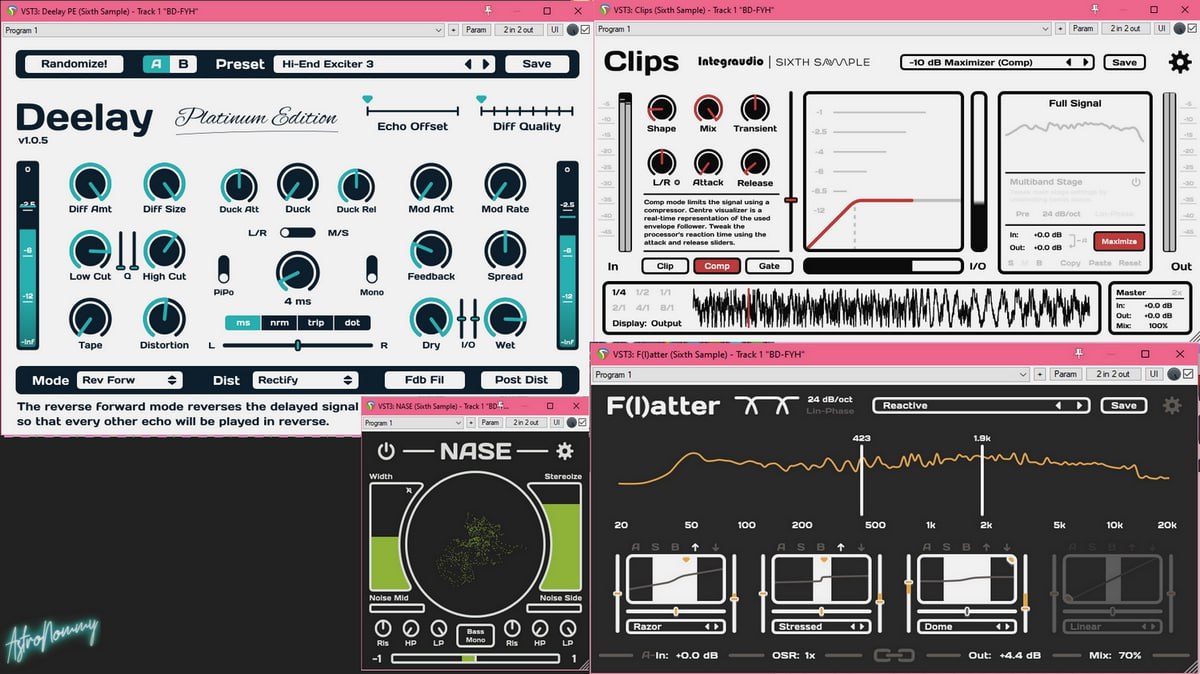This screenshot has width=1200, height=674.
Task: Select the Clips Clip mode tab
Action: point(665,266)
